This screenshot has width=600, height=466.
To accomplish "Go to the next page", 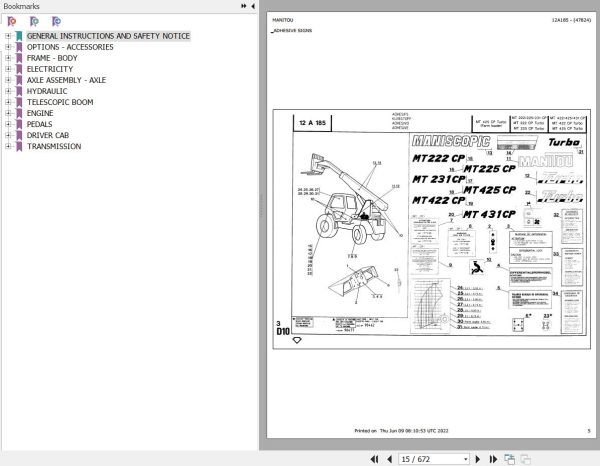I will tap(478, 459).
